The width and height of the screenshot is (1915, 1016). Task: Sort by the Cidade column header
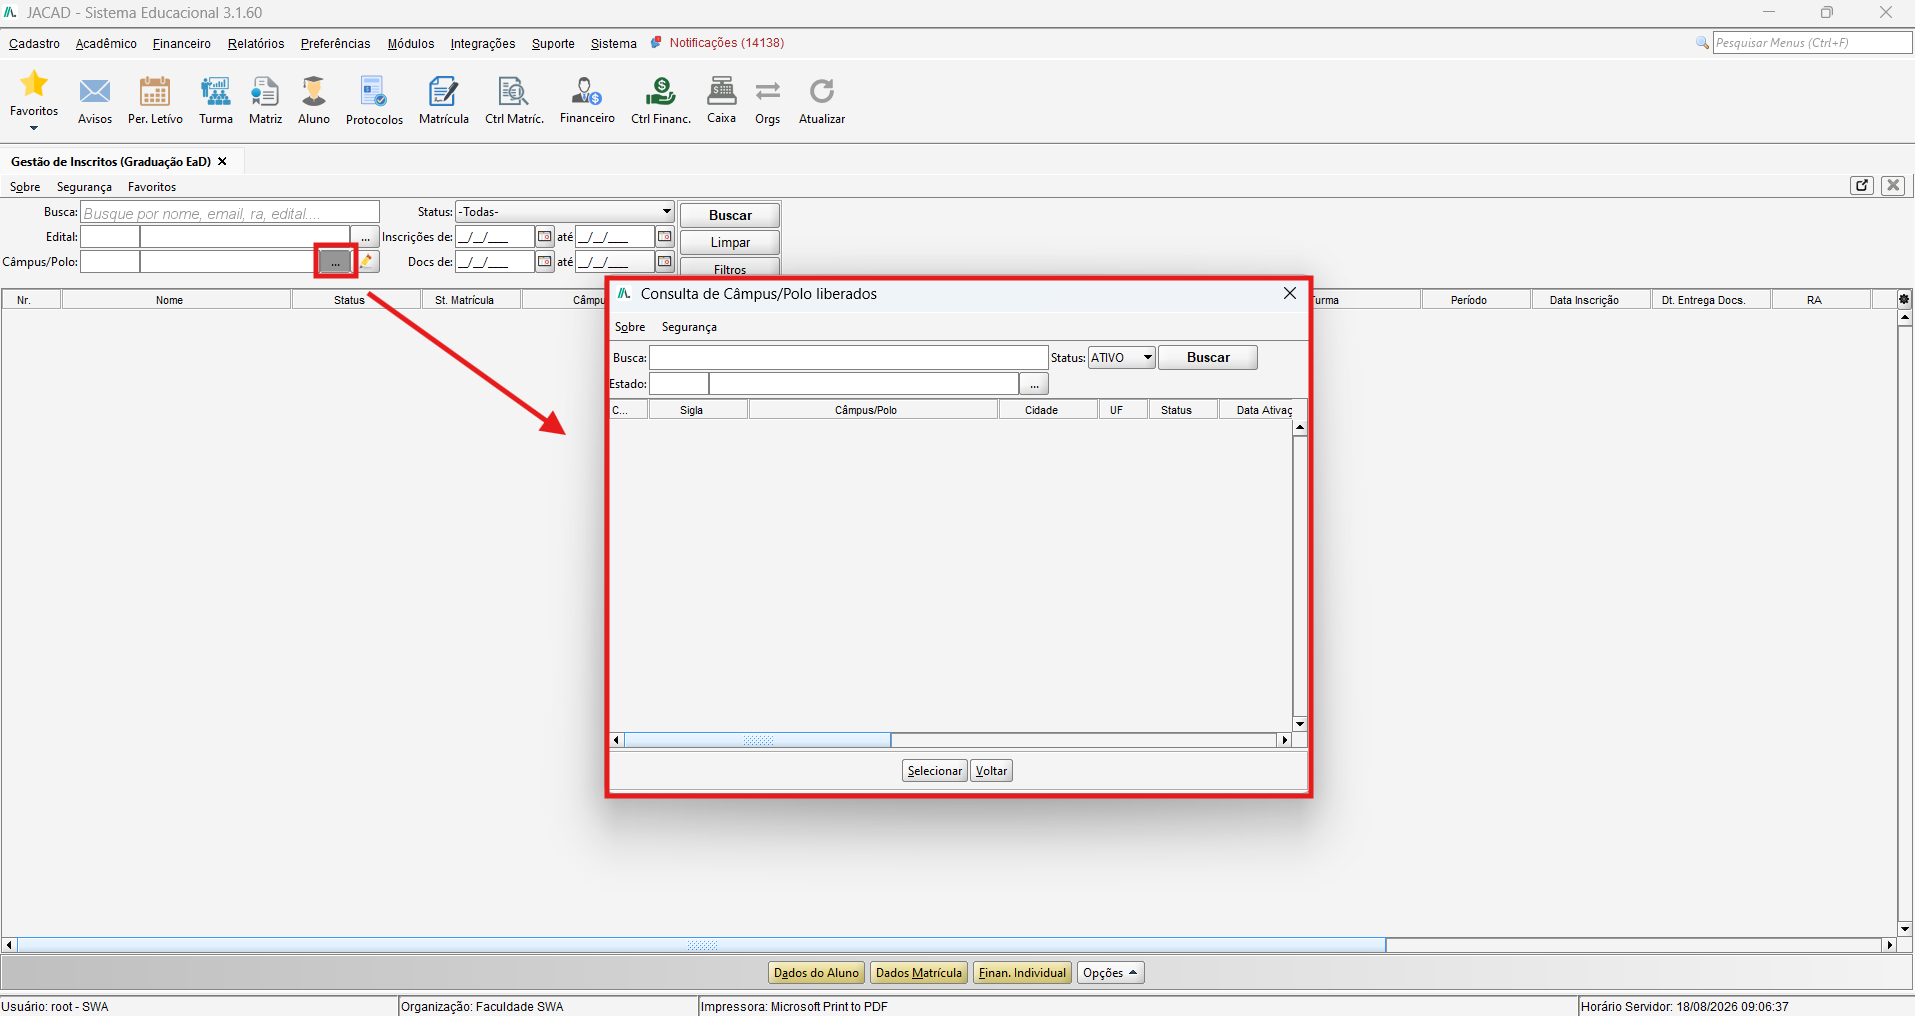pyautogui.click(x=1048, y=410)
